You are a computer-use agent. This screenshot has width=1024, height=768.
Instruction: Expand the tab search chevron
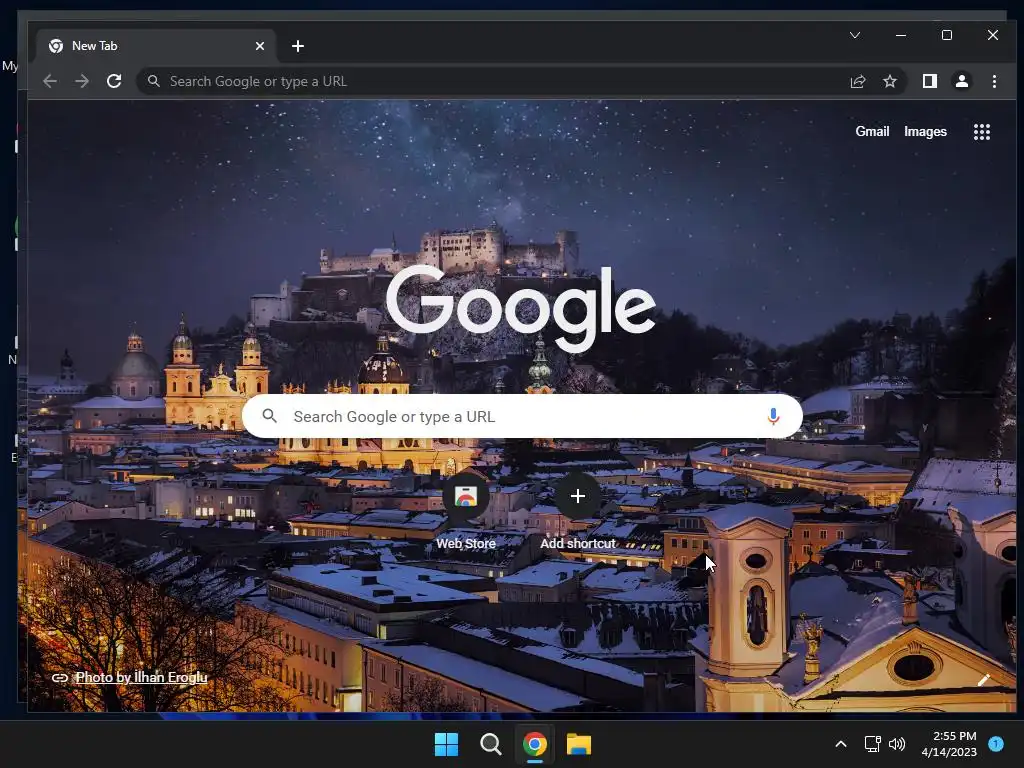(855, 35)
